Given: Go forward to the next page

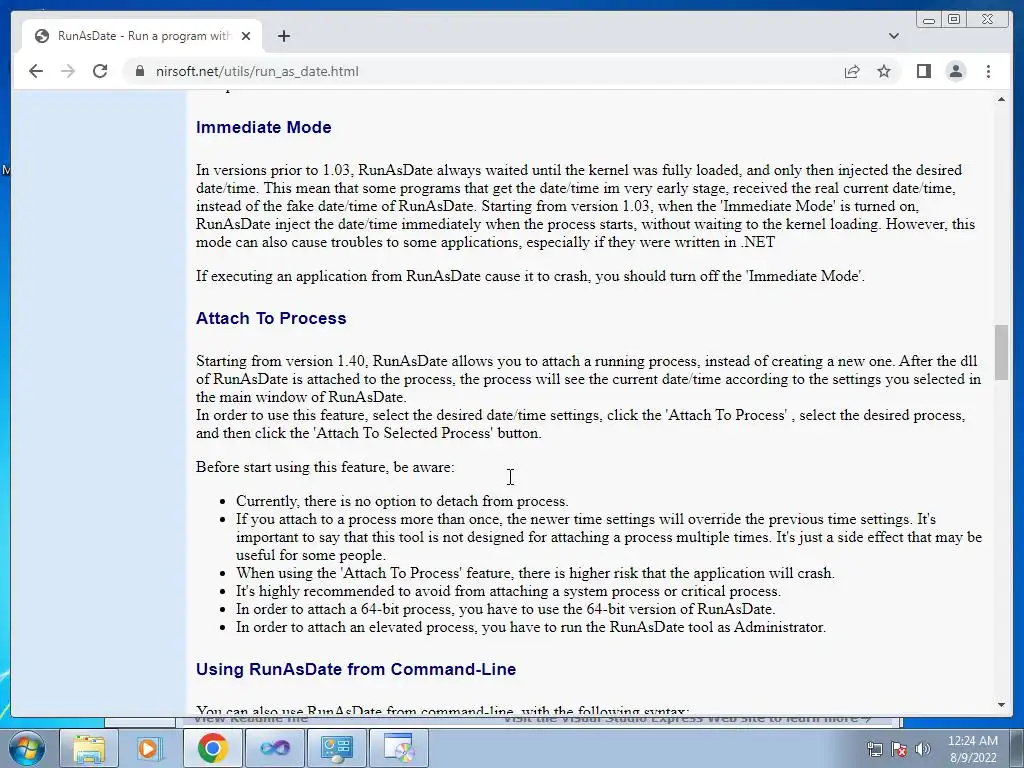Looking at the screenshot, I should [x=68, y=71].
